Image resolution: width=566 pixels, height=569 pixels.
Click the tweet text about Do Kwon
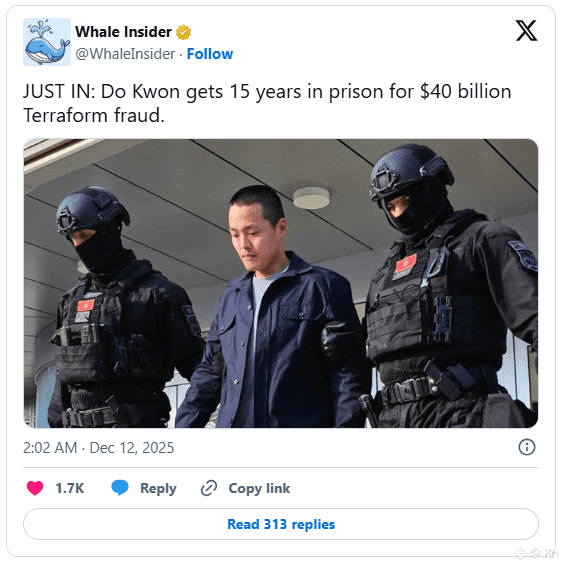point(267,103)
